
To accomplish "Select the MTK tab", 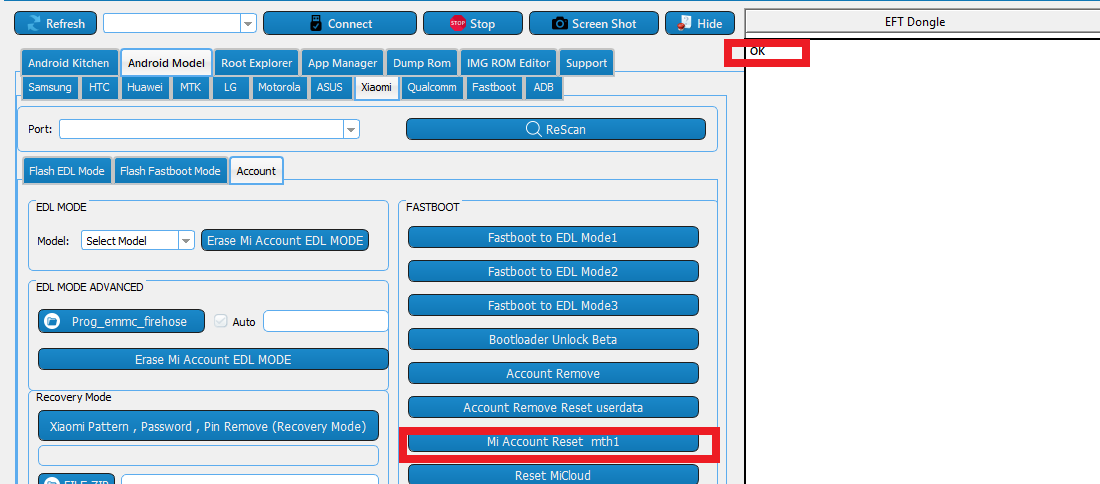I will click(190, 88).
